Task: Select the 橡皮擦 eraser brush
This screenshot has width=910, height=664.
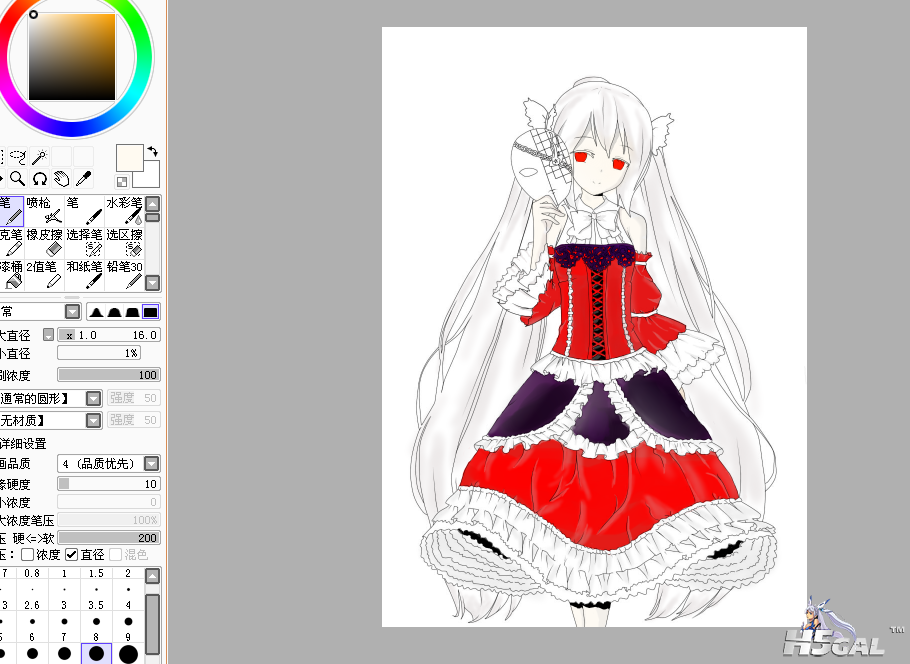Action: [45, 241]
